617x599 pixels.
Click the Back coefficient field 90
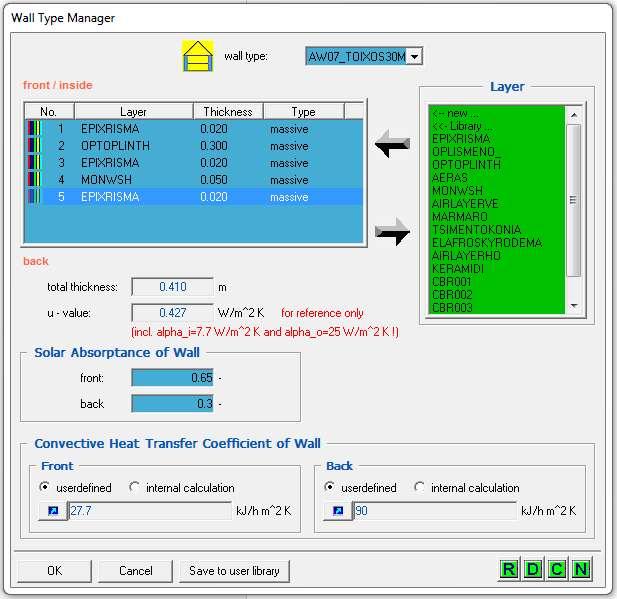[434, 511]
